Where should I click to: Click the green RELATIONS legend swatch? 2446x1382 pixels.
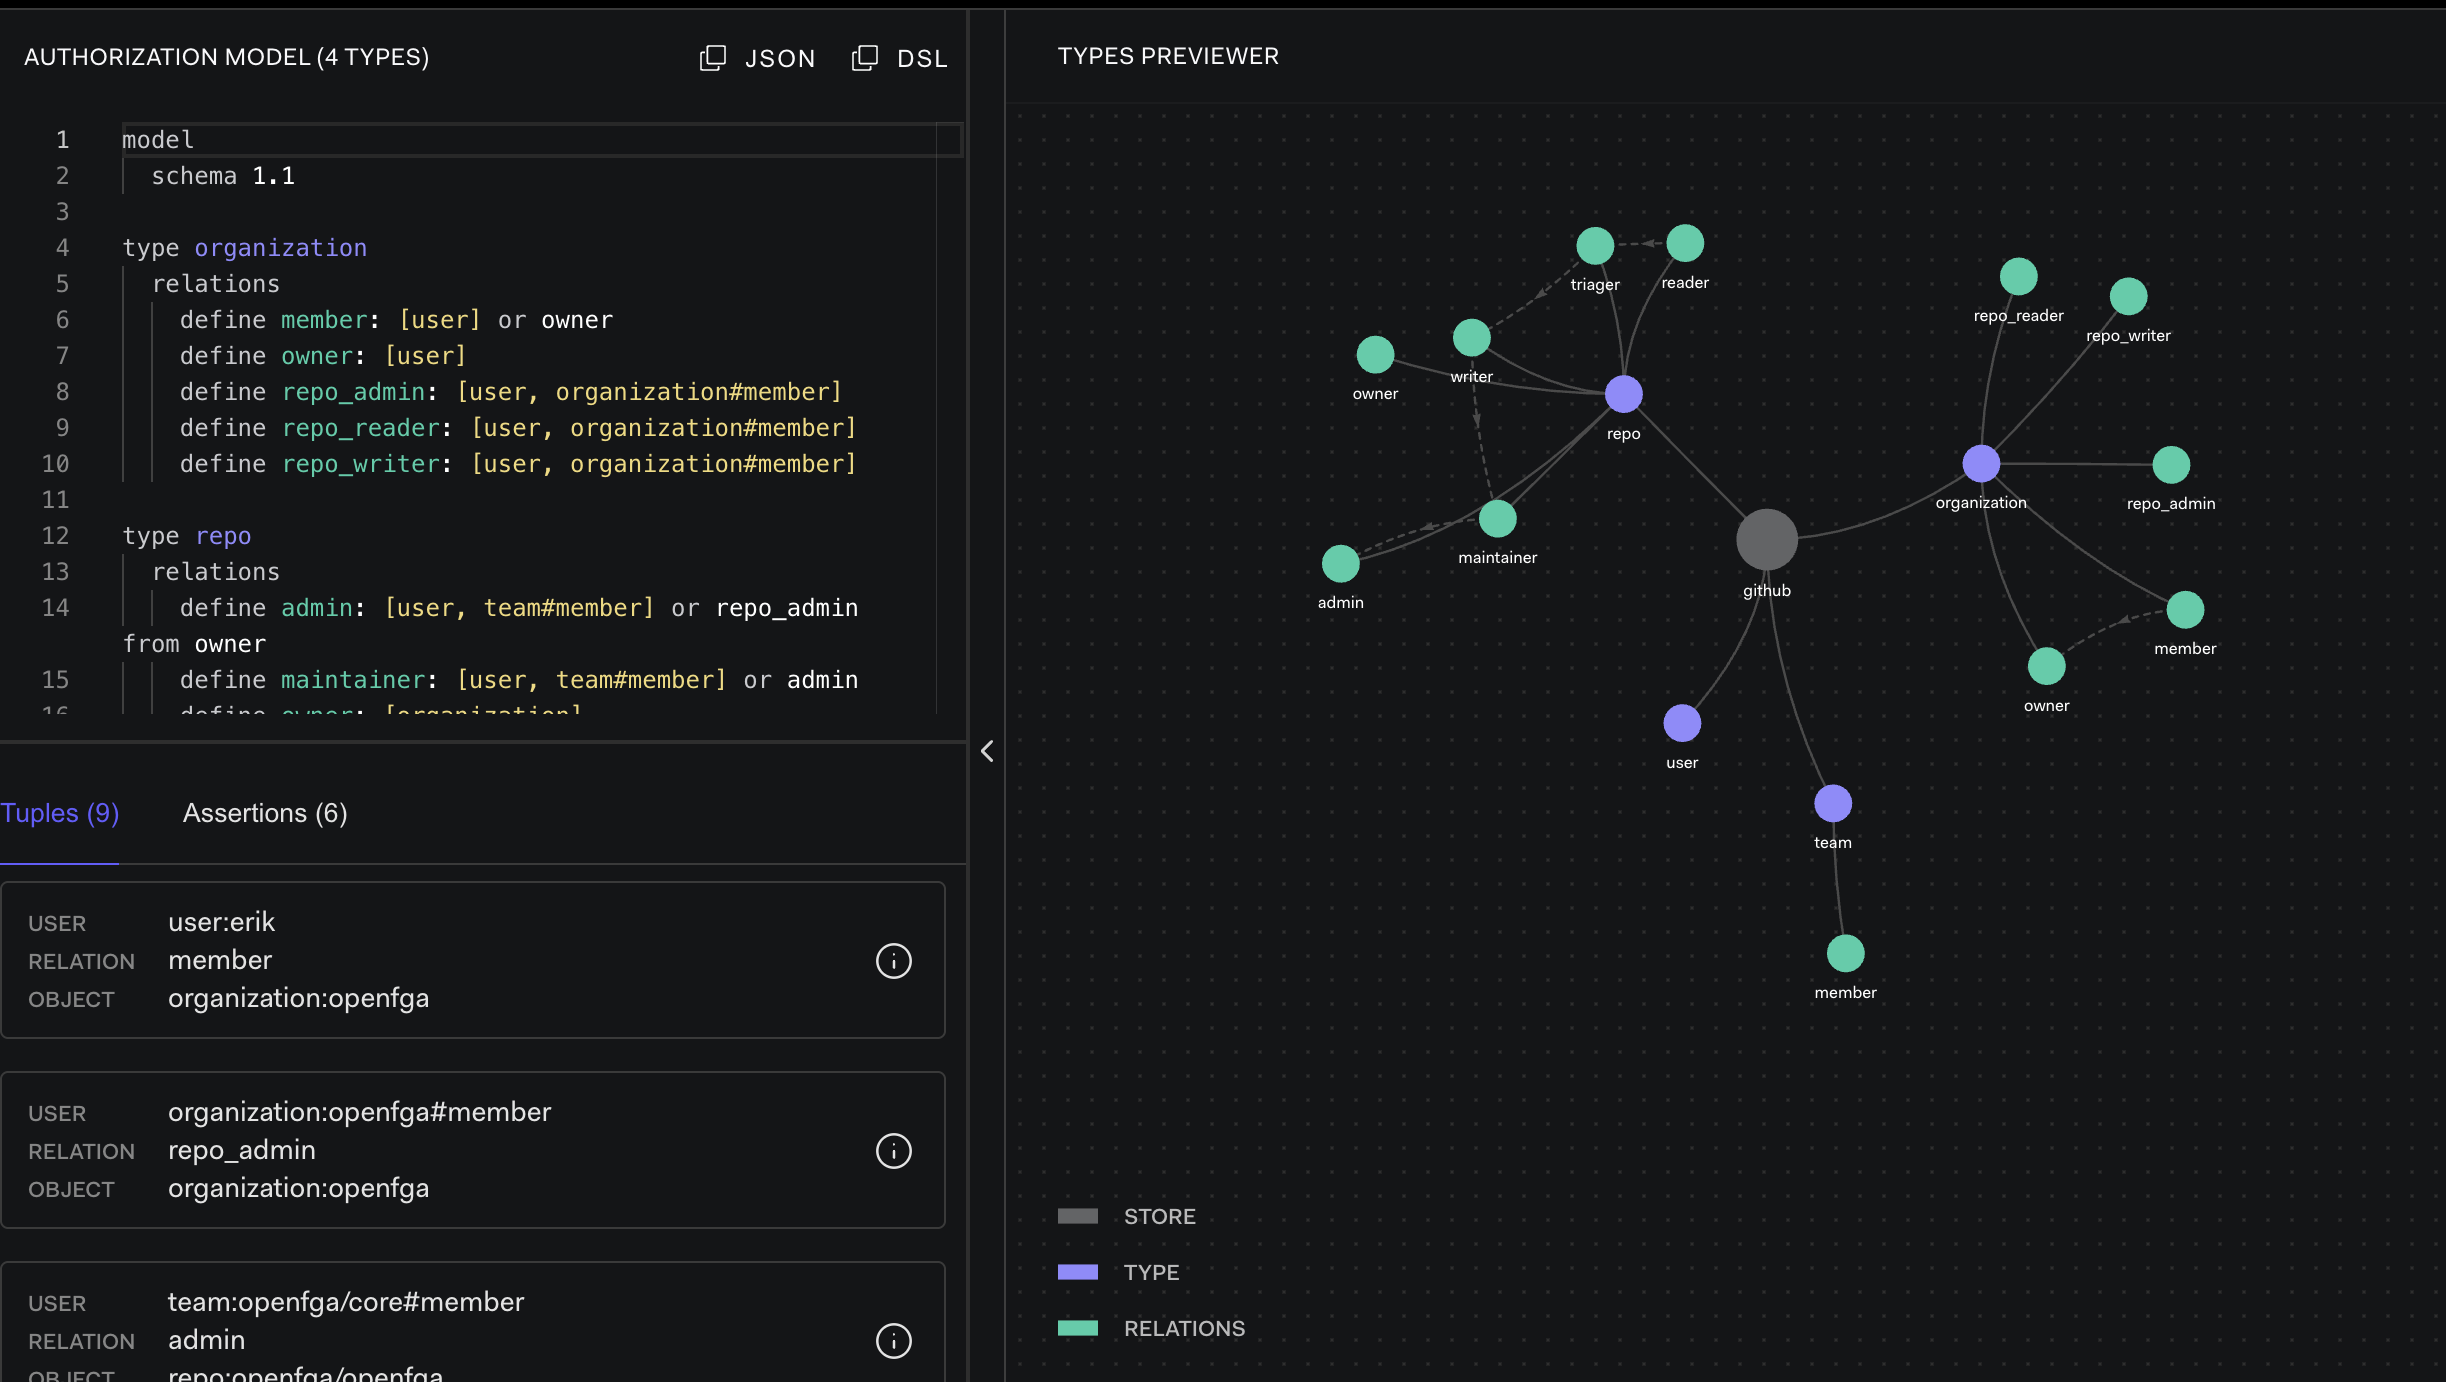tap(1077, 1328)
